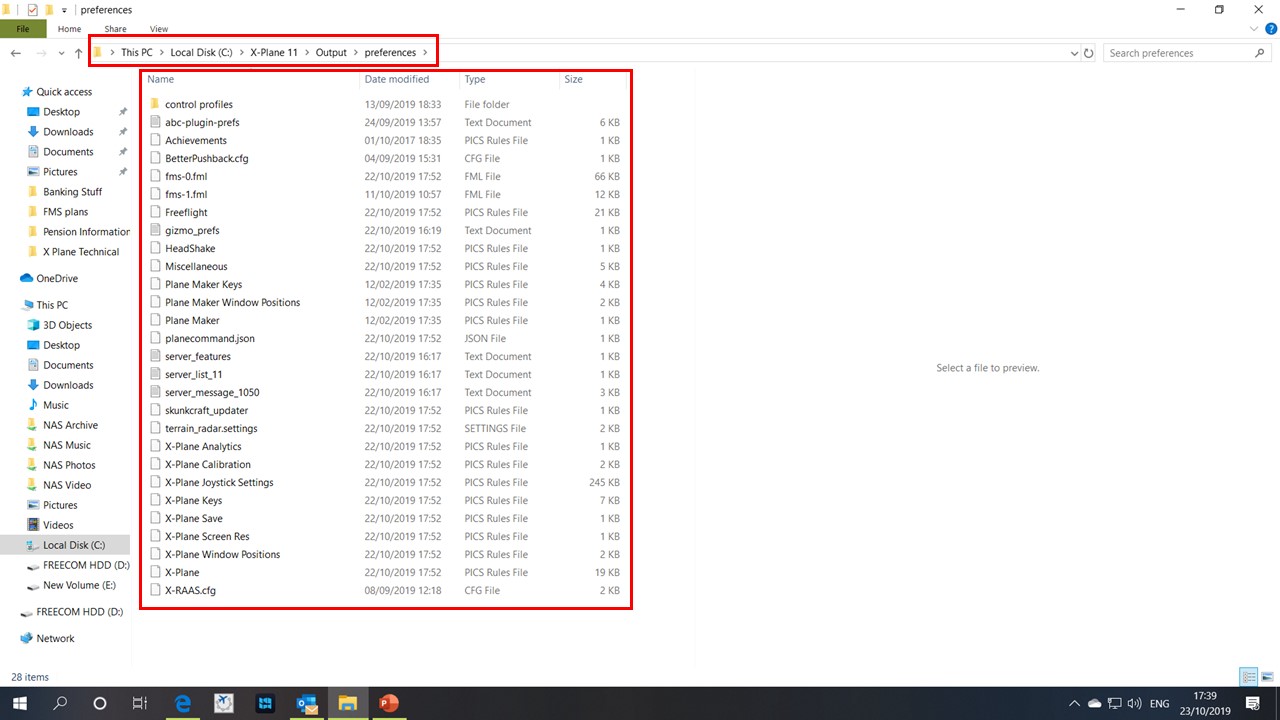
Task: Switch to large icons view layout
Action: coord(1267,677)
